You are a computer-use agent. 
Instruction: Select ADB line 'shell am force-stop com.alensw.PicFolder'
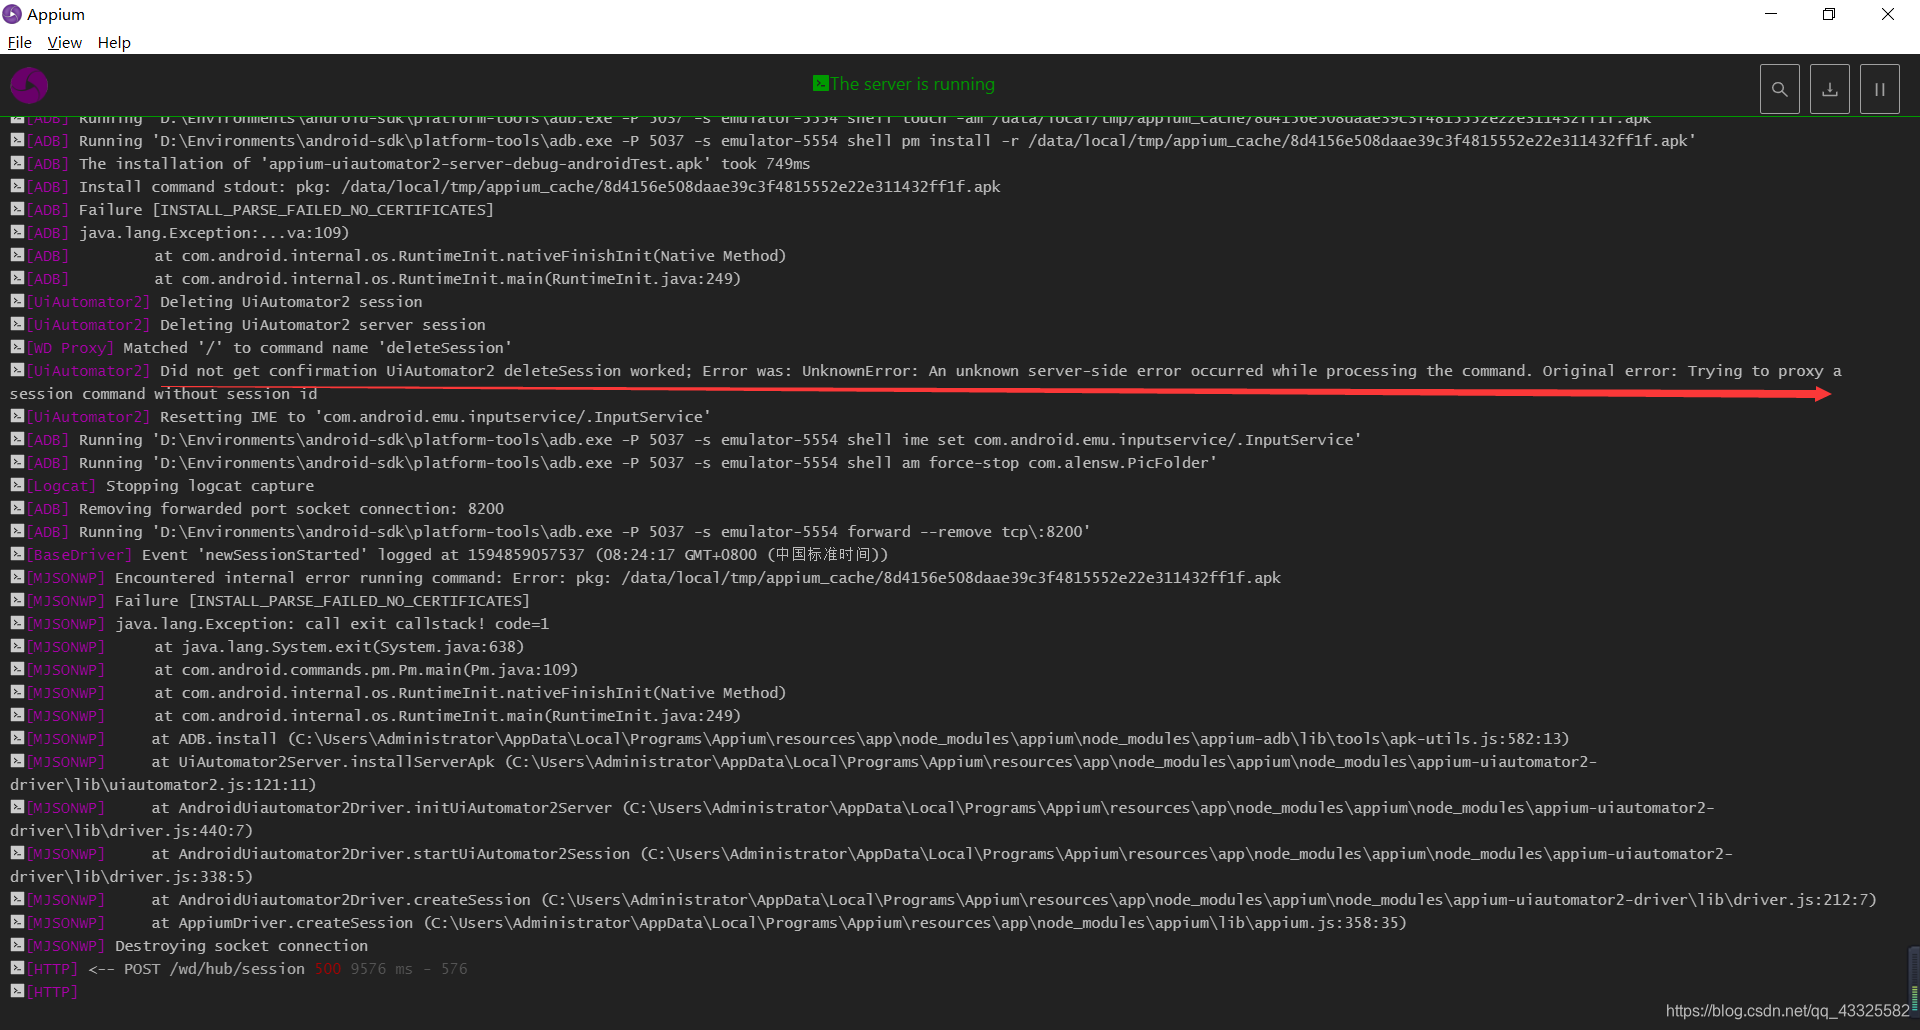pos(648,463)
